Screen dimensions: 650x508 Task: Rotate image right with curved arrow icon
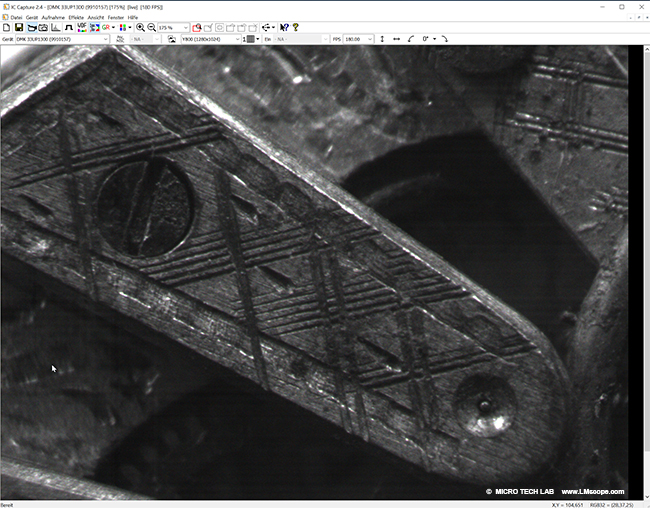[444, 39]
